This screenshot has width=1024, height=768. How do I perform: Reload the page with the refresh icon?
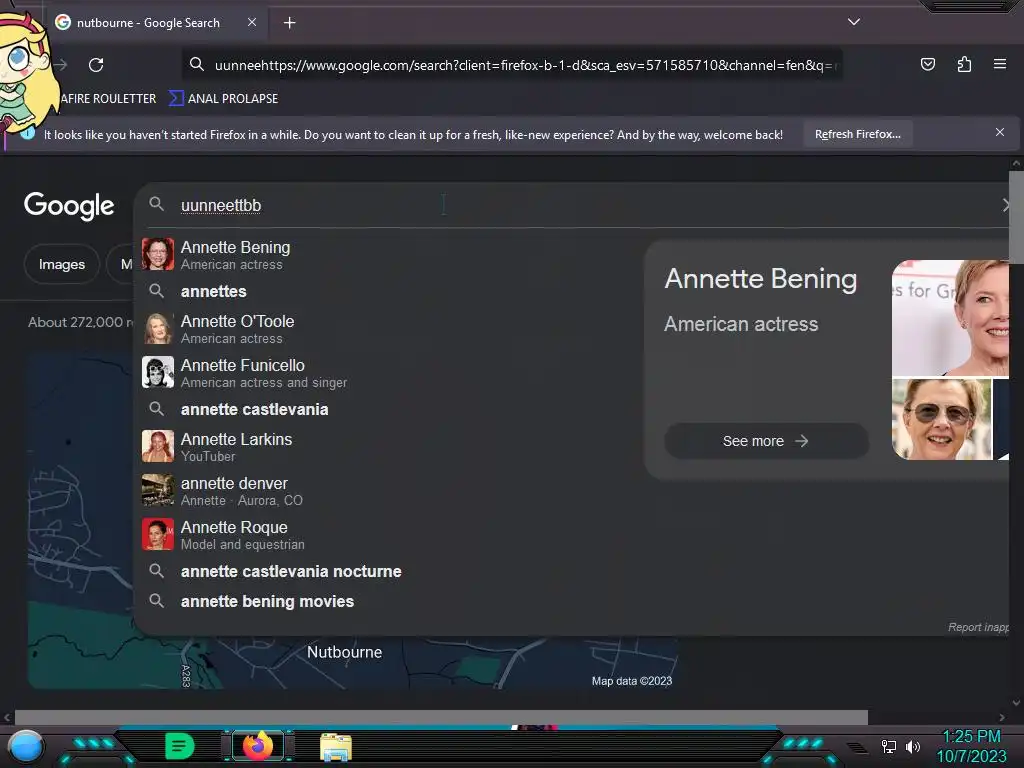[96, 65]
